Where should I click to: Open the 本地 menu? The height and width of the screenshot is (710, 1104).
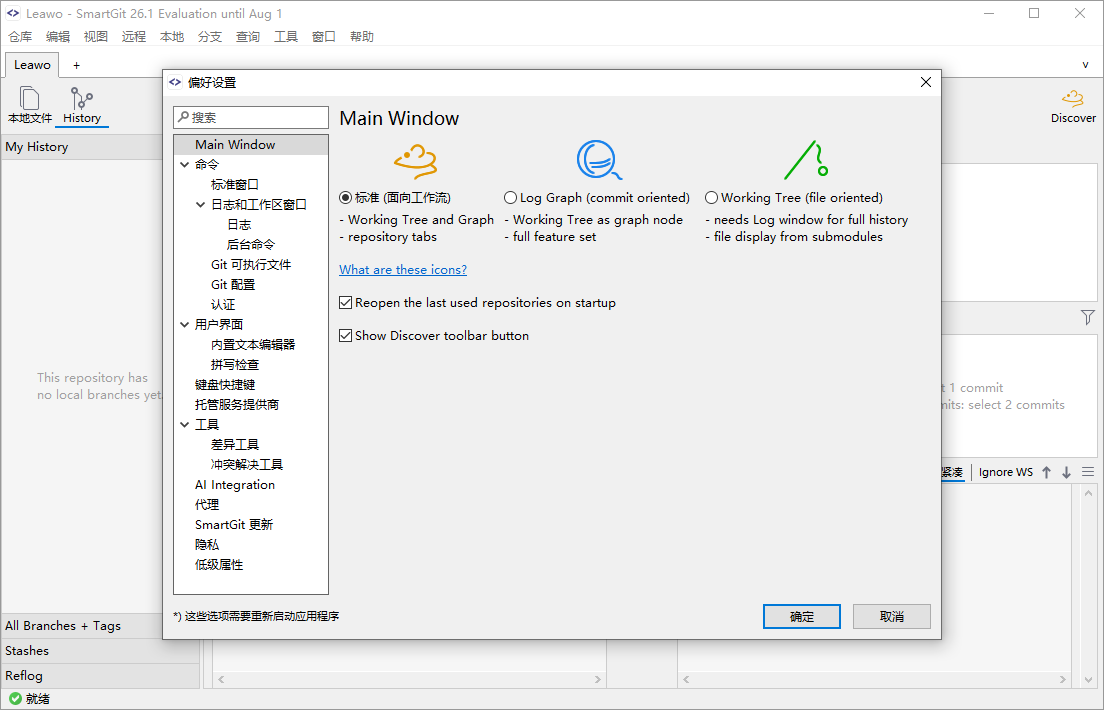(x=172, y=37)
